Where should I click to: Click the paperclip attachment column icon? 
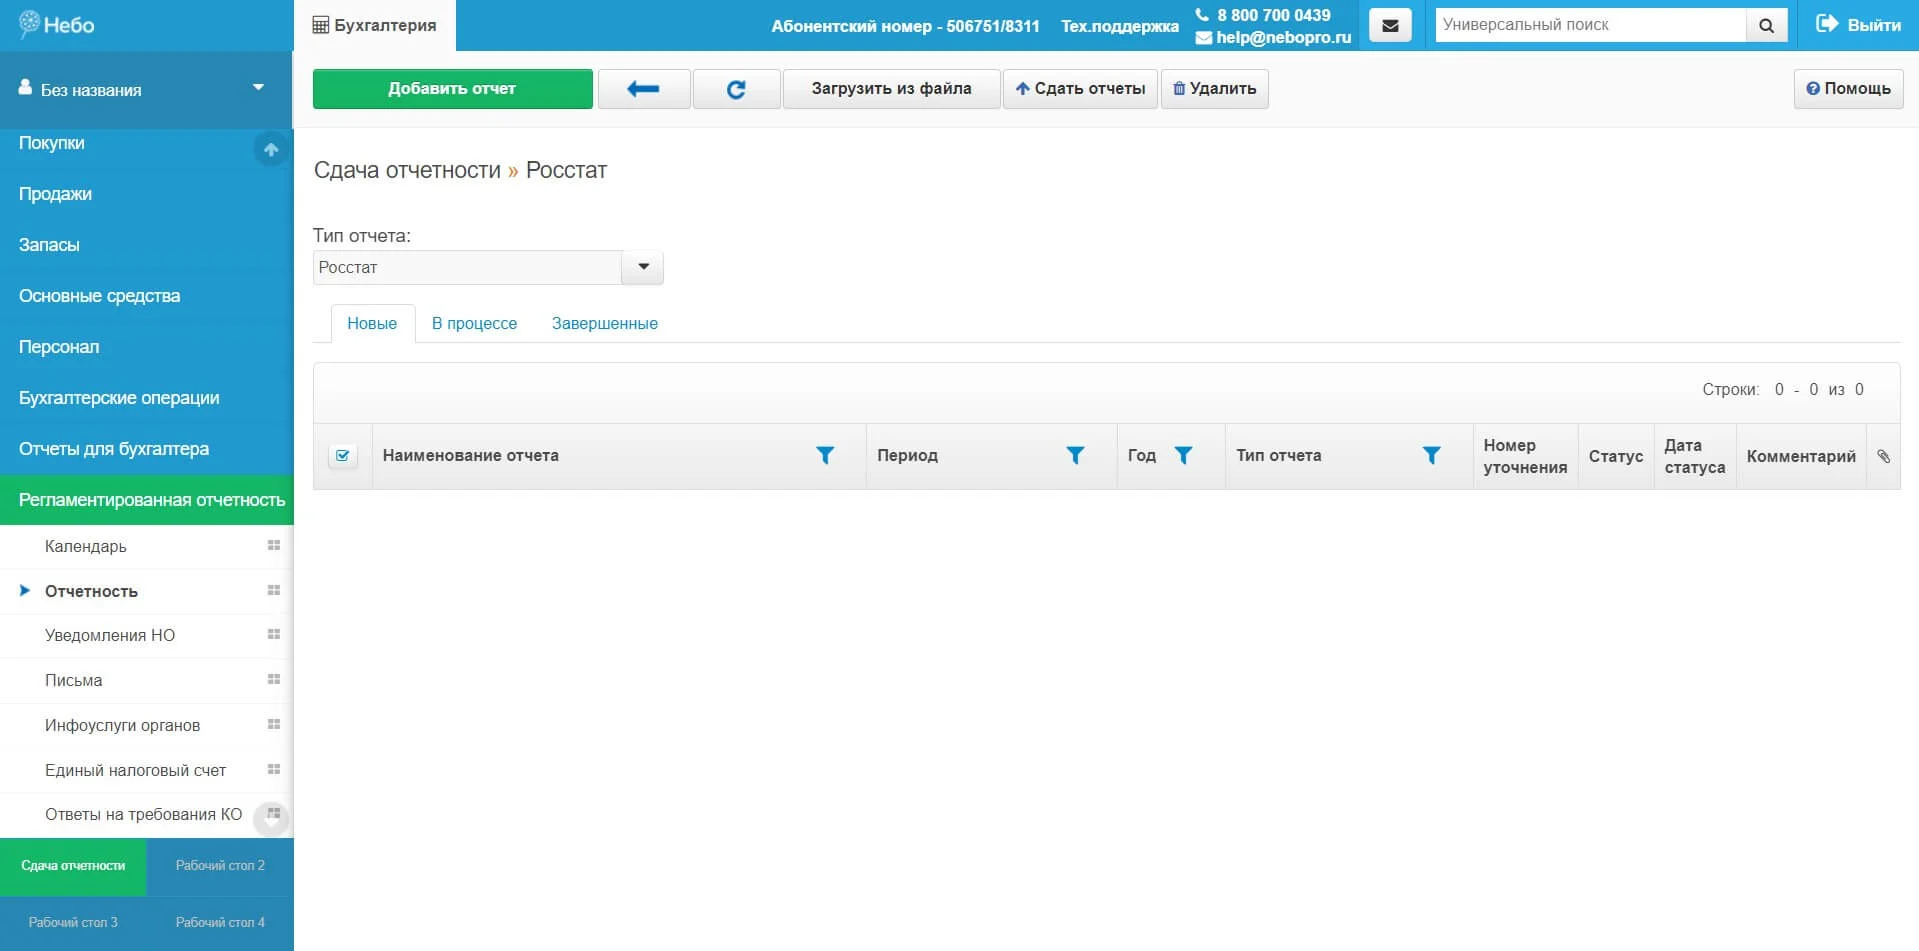point(1884,456)
